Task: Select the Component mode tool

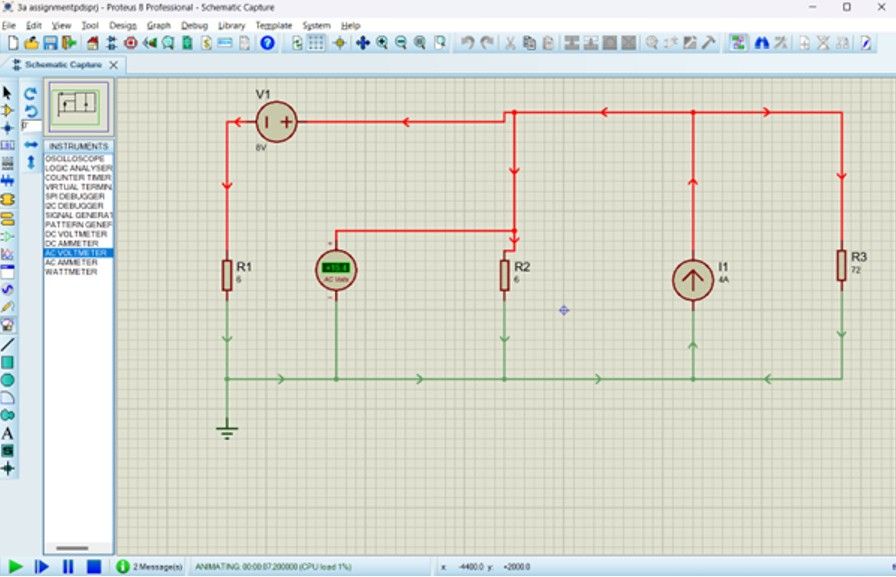Action: (7, 110)
